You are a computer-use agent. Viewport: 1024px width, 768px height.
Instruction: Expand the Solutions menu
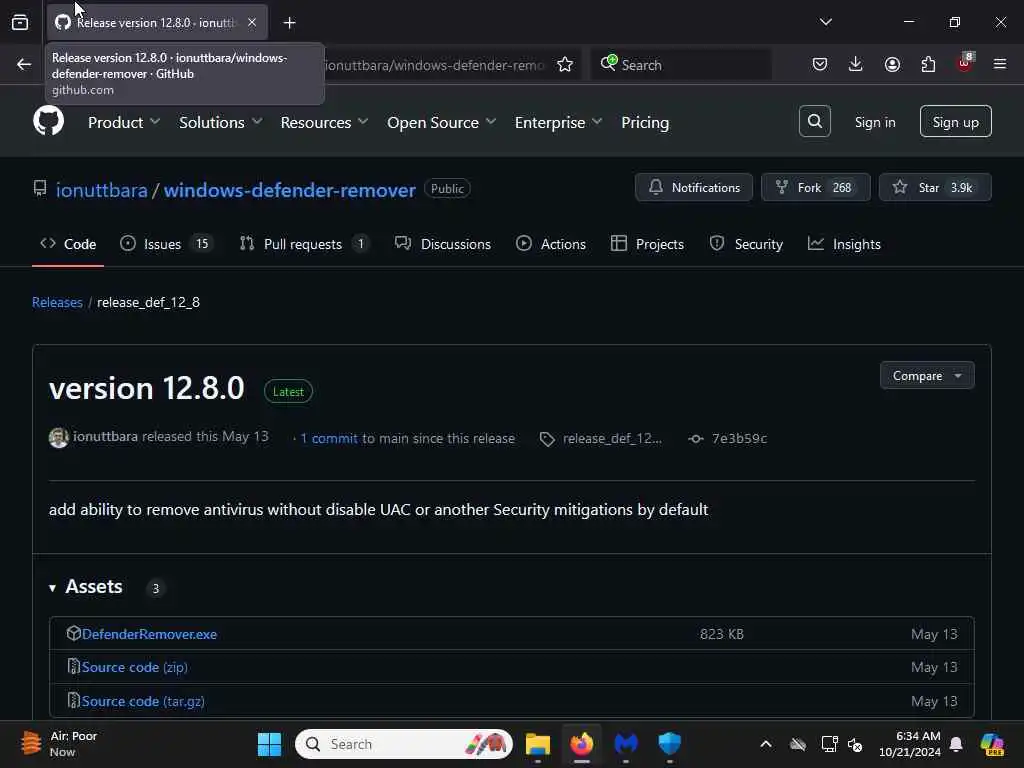tap(220, 122)
